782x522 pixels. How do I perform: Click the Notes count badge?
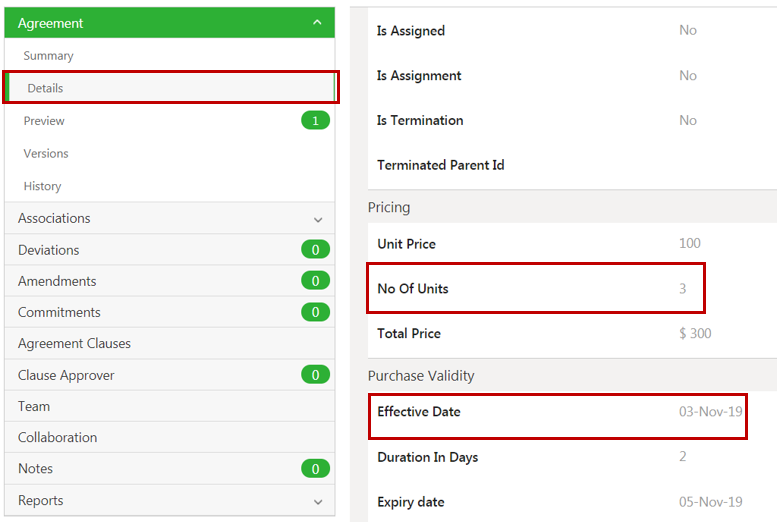(315, 468)
